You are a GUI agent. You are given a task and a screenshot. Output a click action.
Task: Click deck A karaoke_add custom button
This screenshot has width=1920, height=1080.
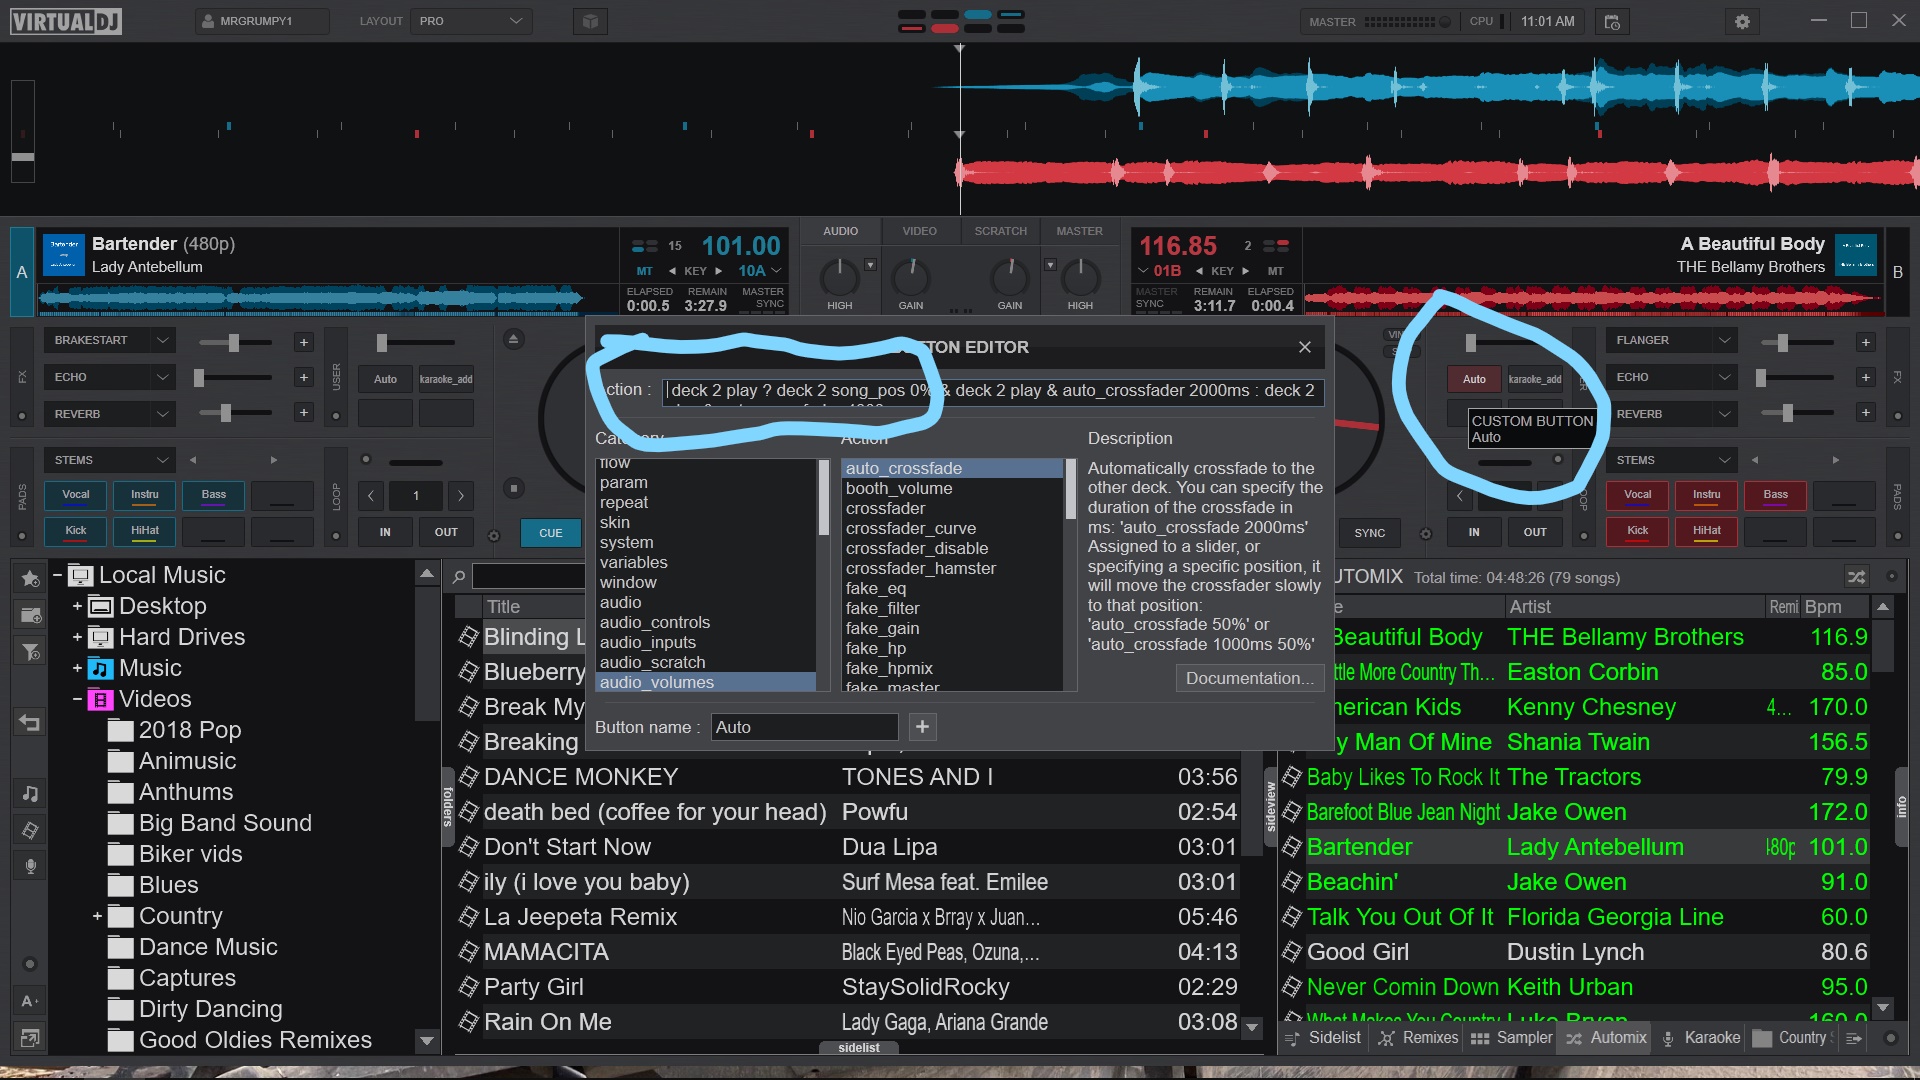[445, 379]
